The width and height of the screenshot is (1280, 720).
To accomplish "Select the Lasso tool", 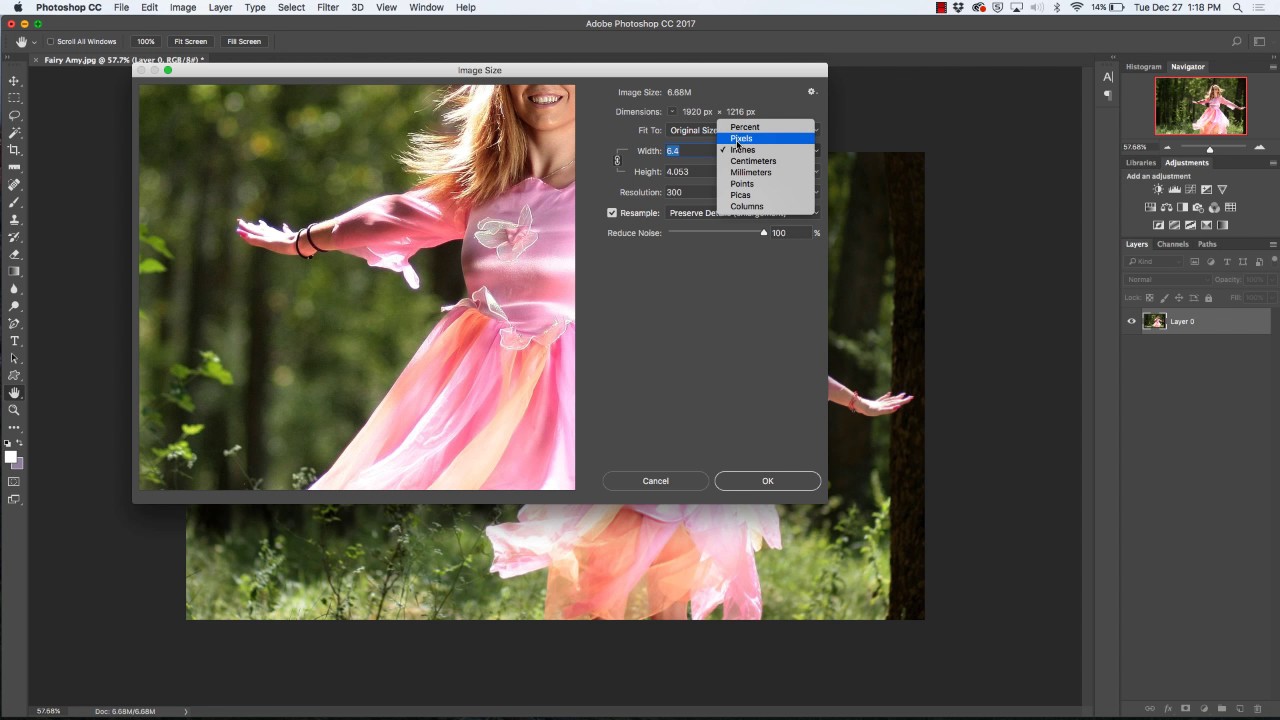I will point(14,115).
